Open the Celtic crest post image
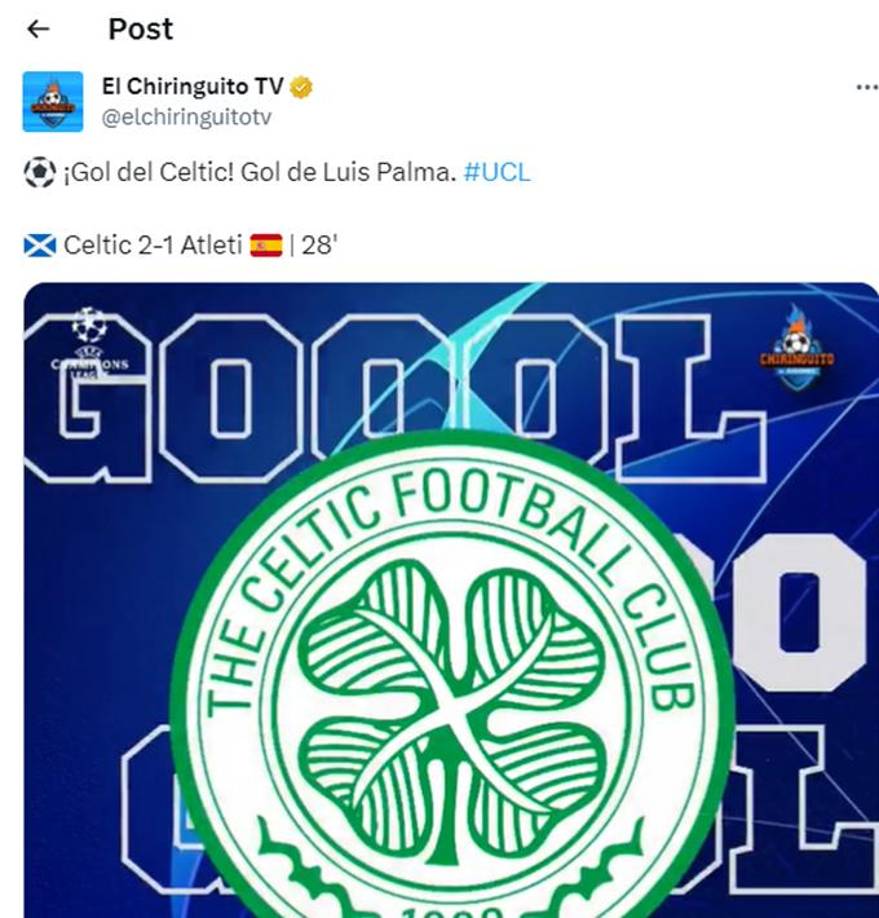The height and width of the screenshot is (918, 879). click(451, 600)
